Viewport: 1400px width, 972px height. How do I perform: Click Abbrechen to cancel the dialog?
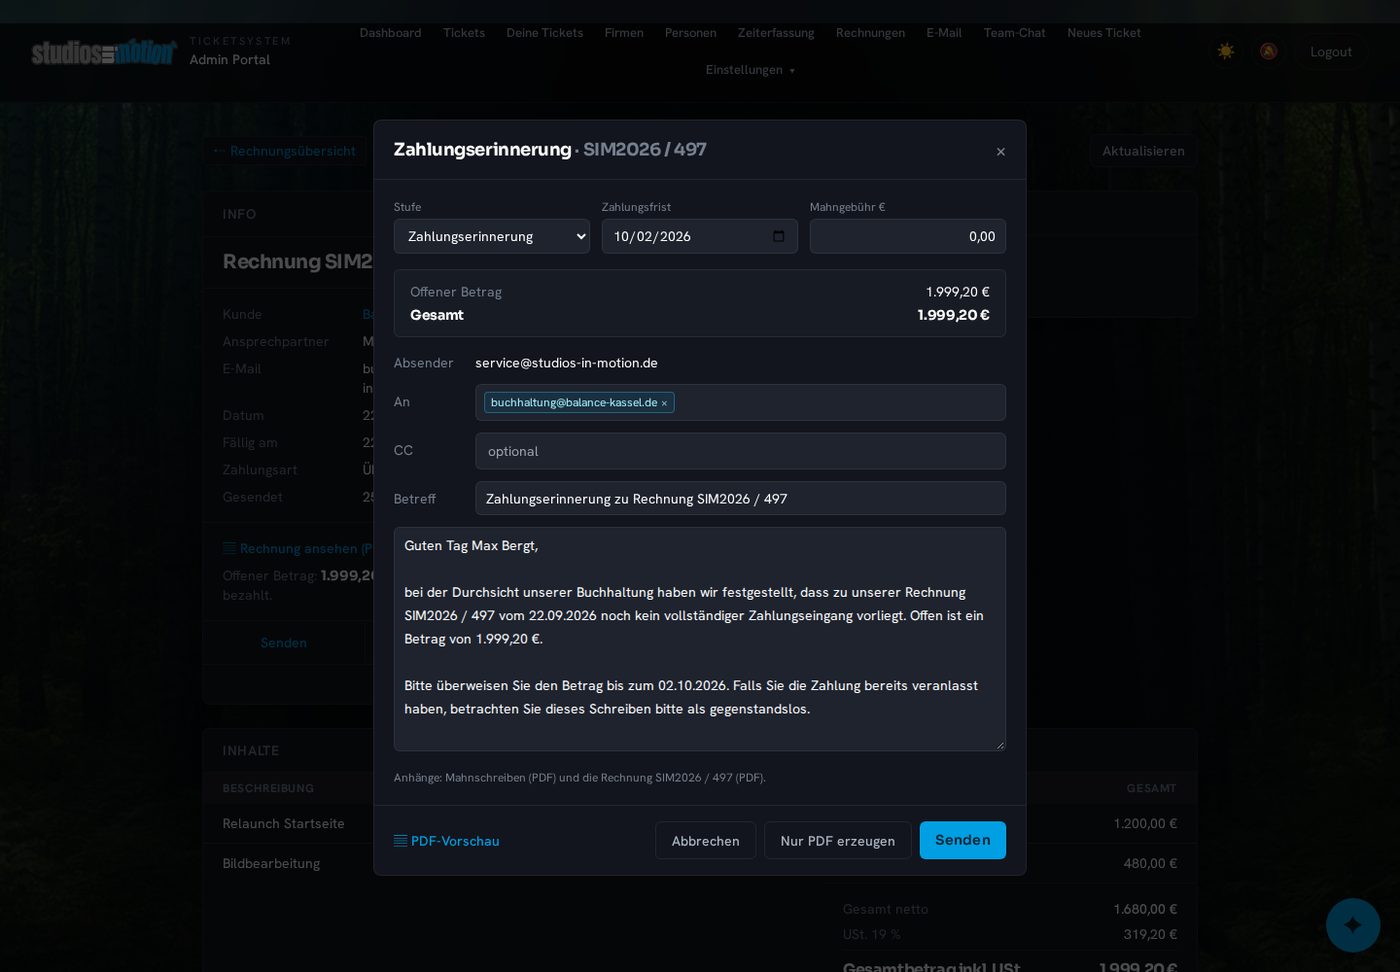(x=706, y=841)
